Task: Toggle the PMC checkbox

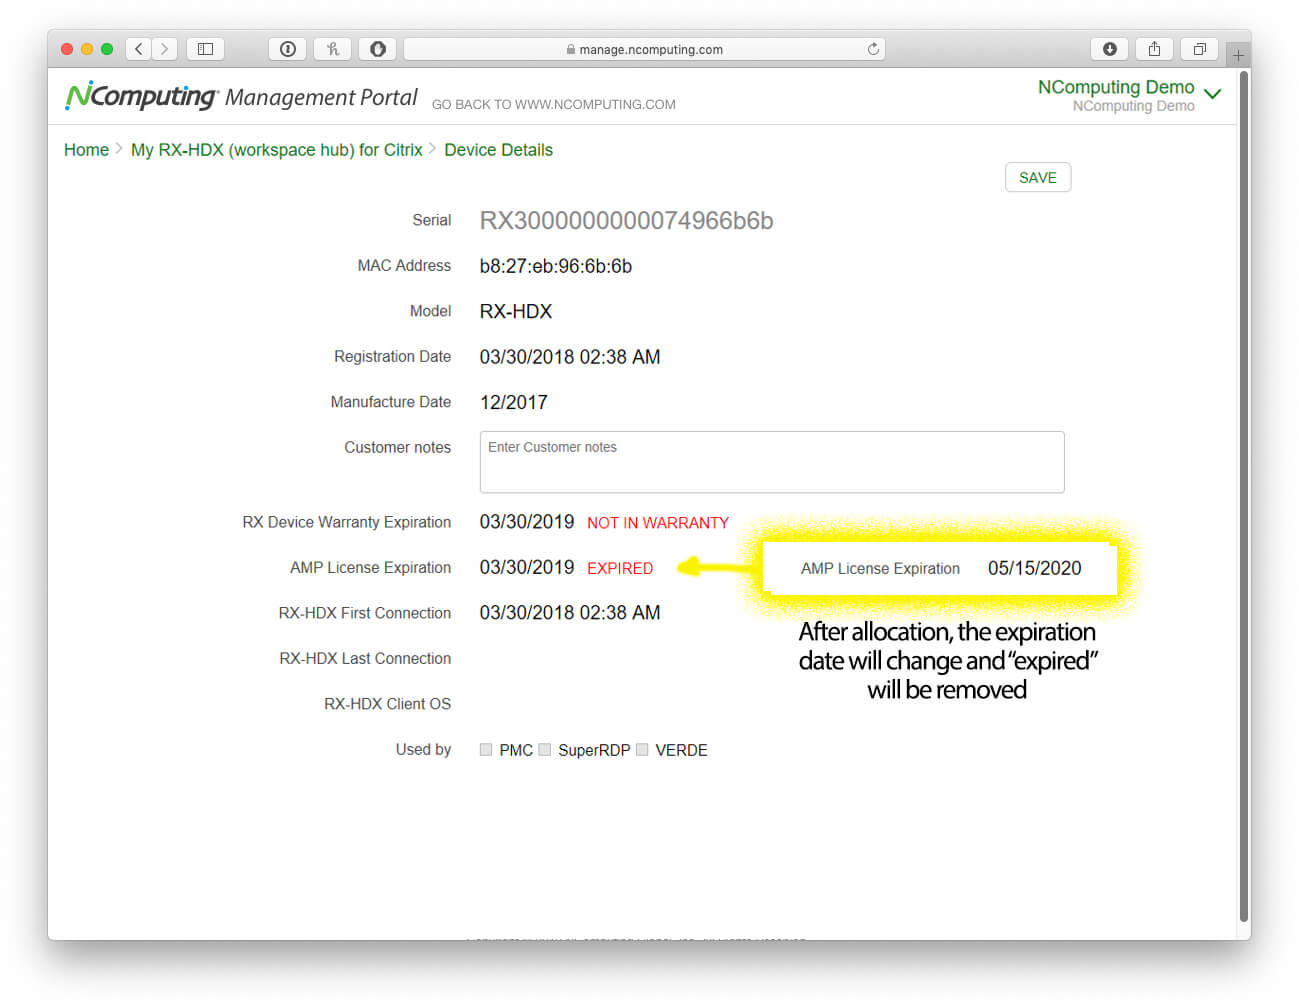Action: [486, 749]
